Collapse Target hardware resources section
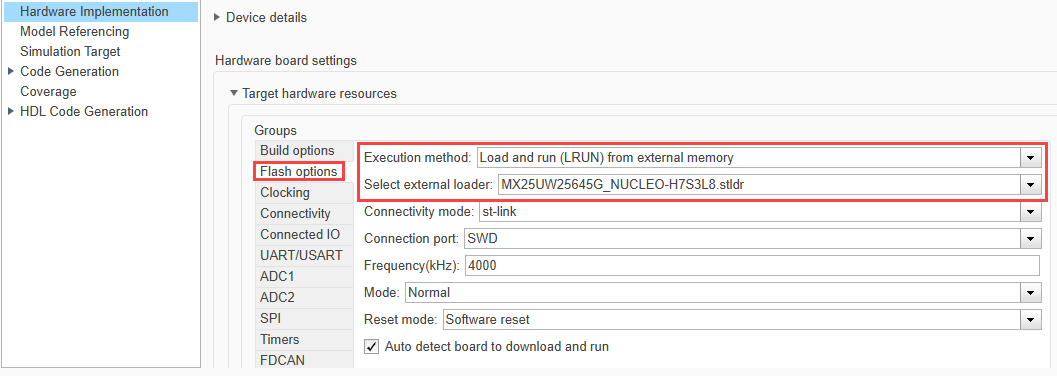 click(x=234, y=94)
